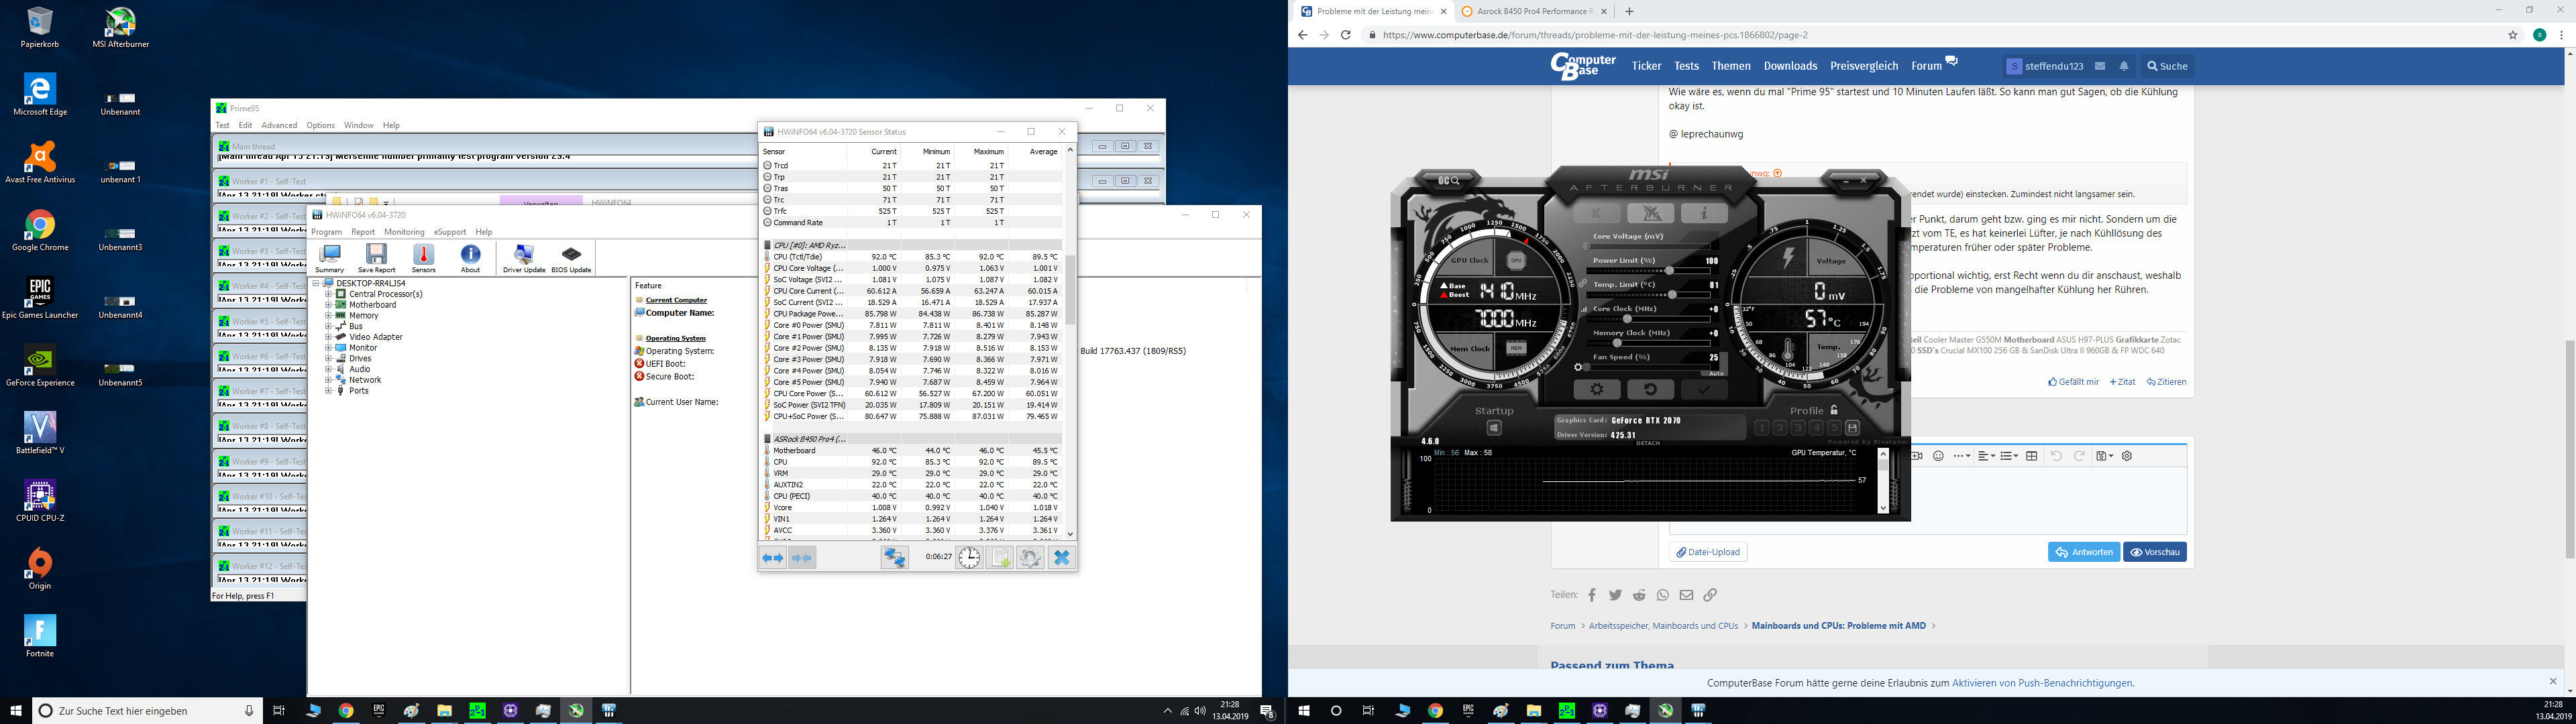Collapse DESKTOP-RR4LJS4 root node

coord(316,283)
